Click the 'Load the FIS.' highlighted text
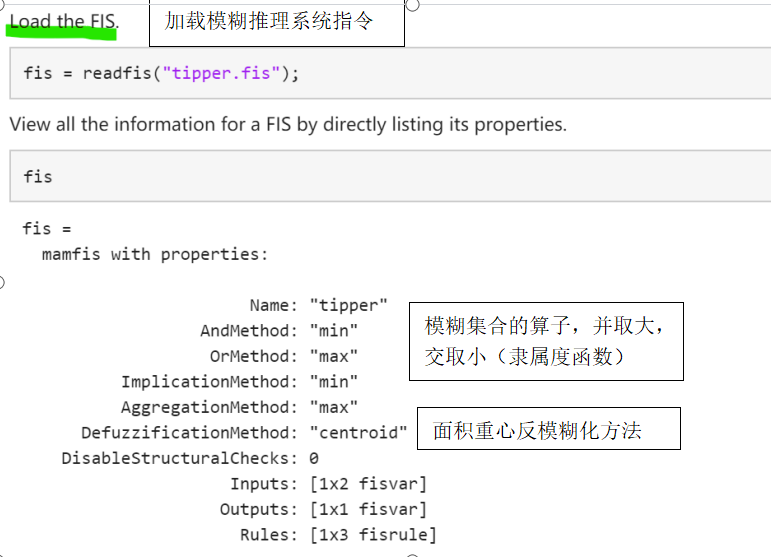 [x=64, y=22]
